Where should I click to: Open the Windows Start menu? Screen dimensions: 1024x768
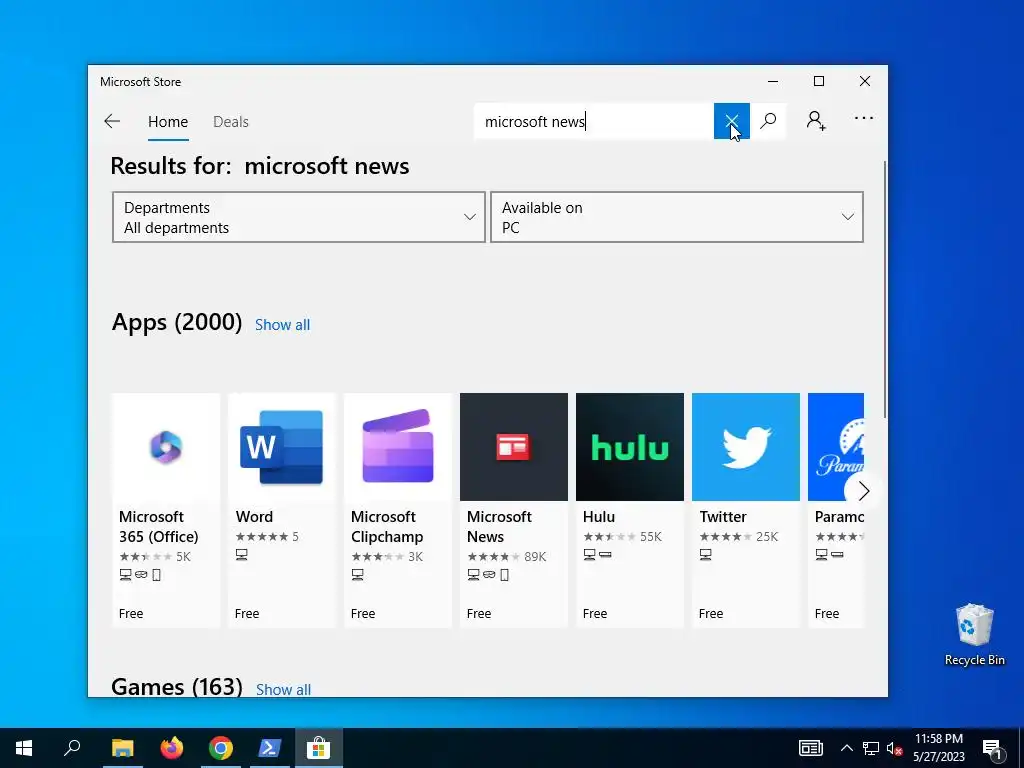[24, 748]
